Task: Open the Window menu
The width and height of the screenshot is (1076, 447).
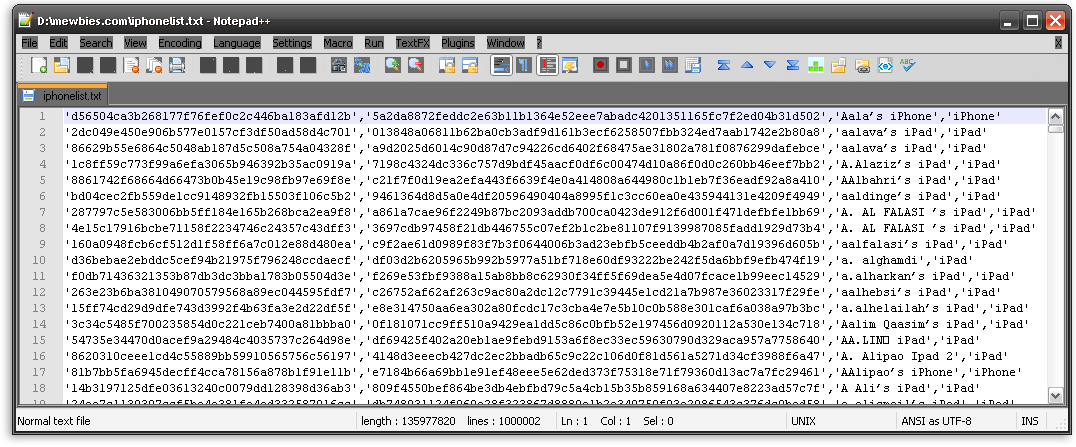Action: point(505,43)
